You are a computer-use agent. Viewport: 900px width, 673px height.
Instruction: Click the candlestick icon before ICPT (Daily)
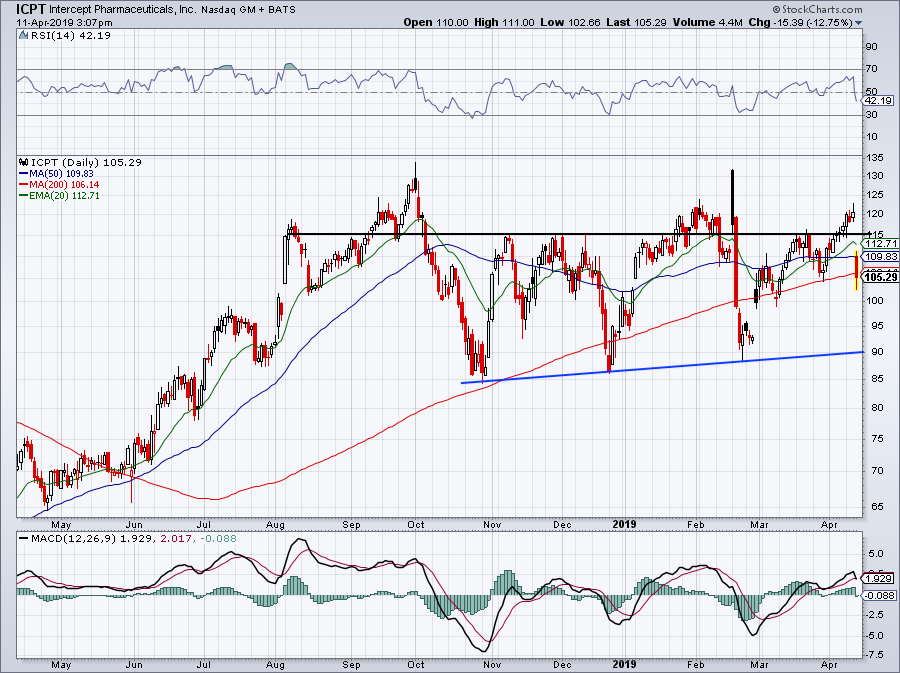[23, 162]
